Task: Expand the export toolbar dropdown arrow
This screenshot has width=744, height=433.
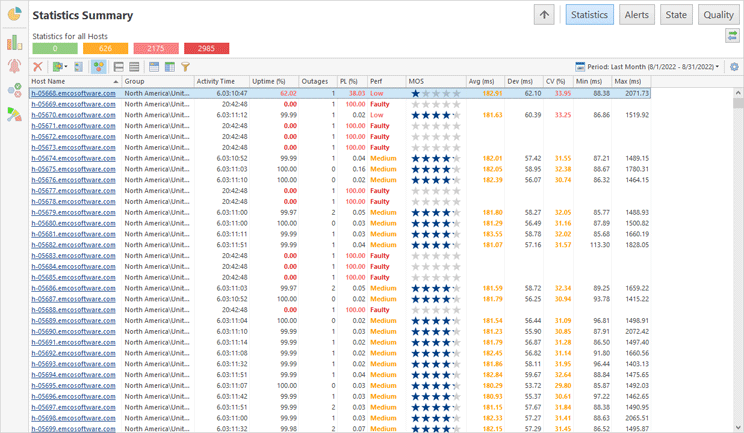Action: pos(68,67)
